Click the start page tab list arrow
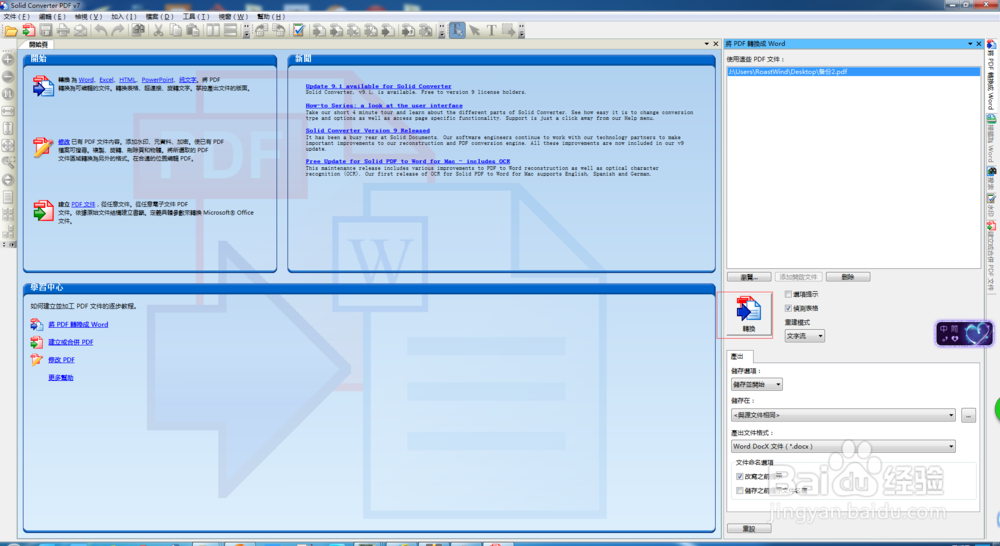The image size is (1000, 546). [x=707, y=44]
